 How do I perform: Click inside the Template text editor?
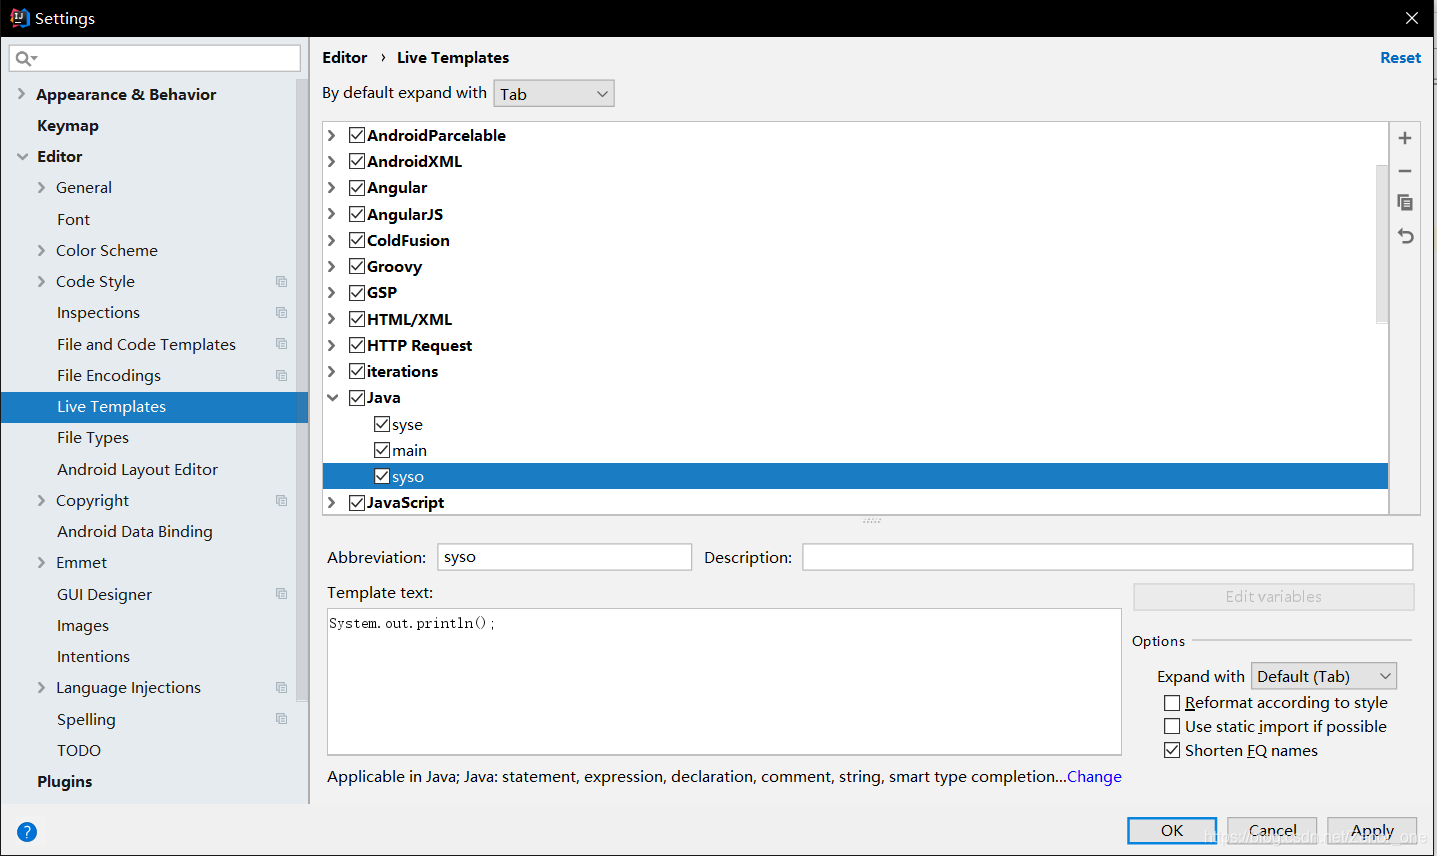[x=724, y=682]
